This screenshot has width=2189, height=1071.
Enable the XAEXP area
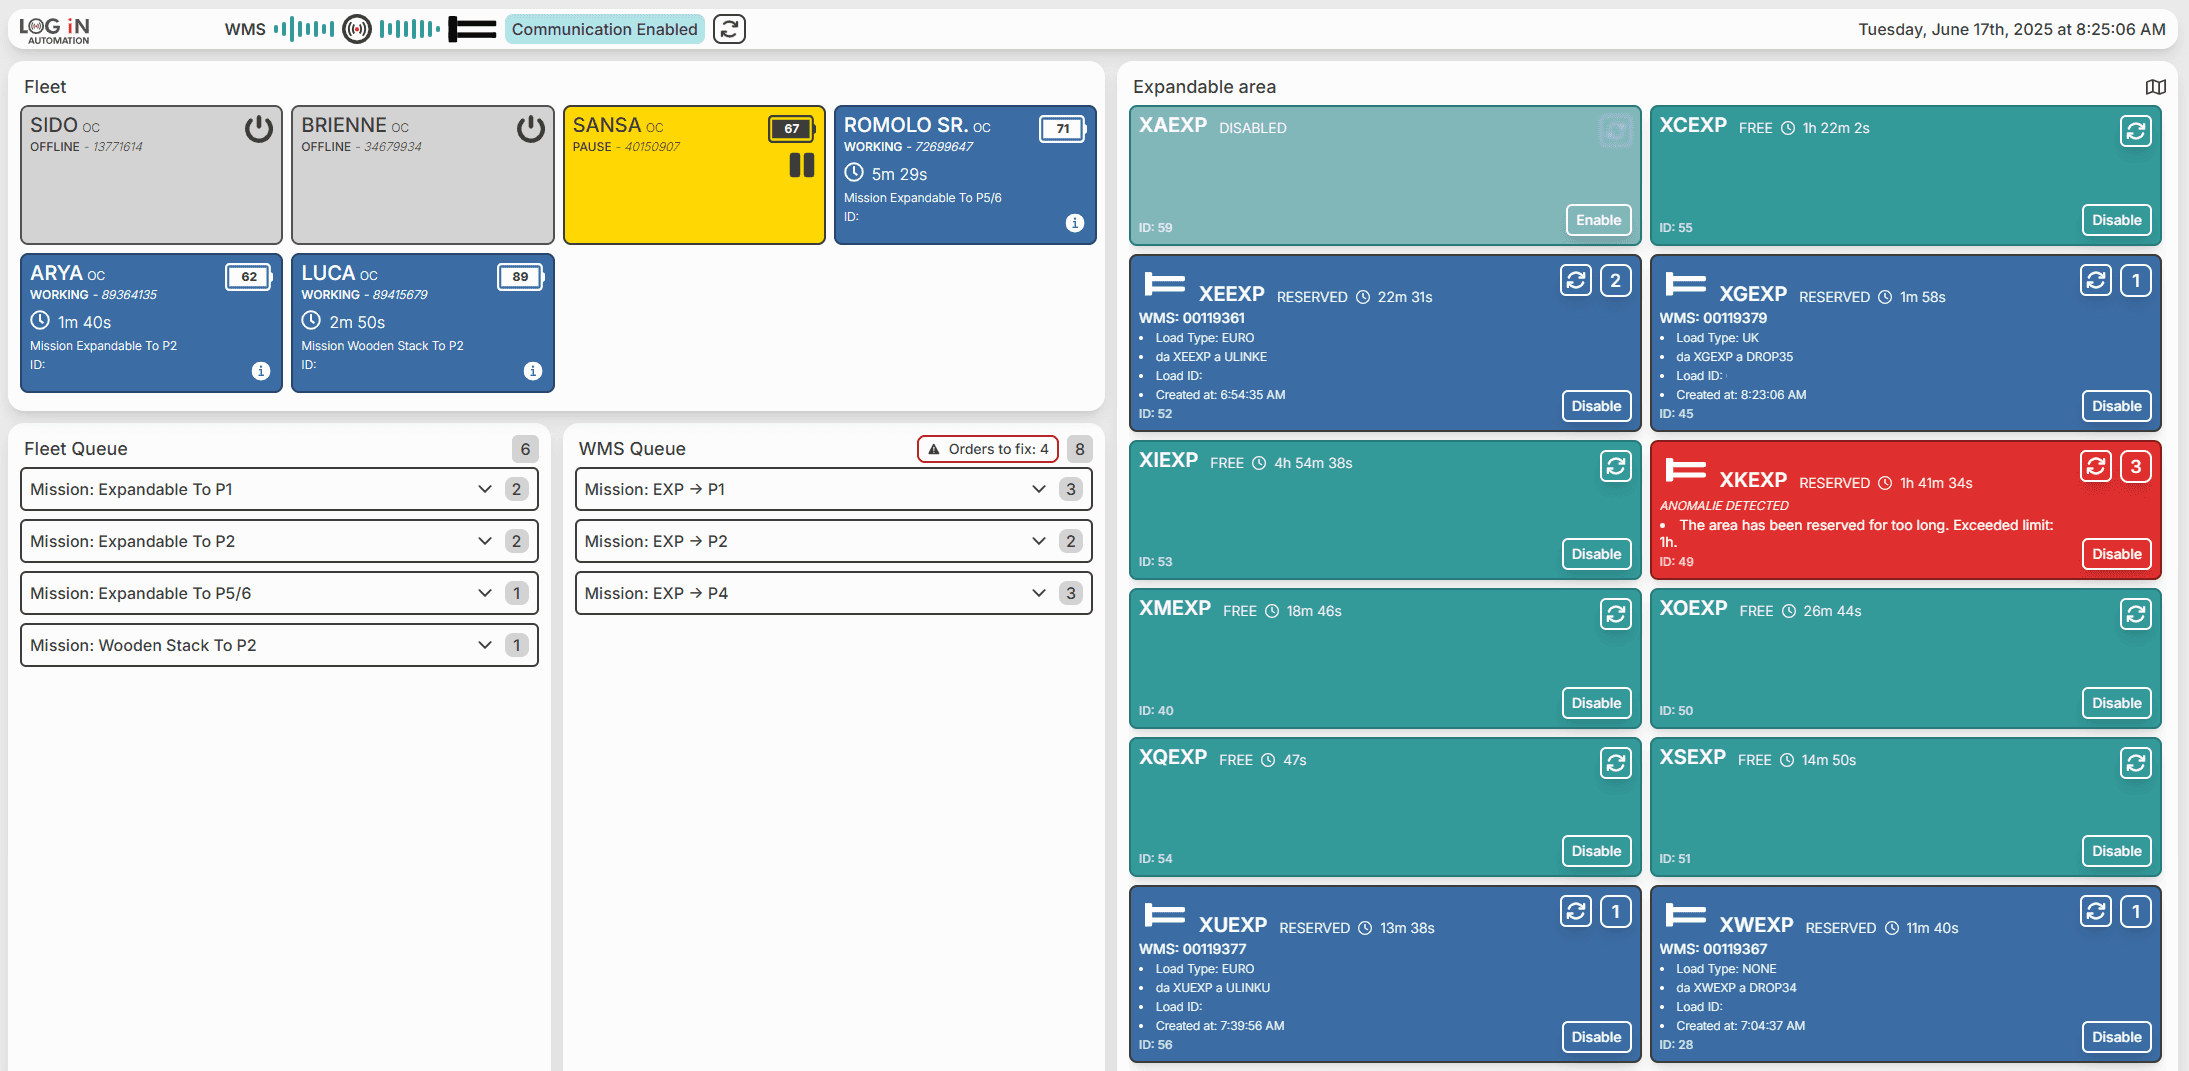pos(1598,220)
